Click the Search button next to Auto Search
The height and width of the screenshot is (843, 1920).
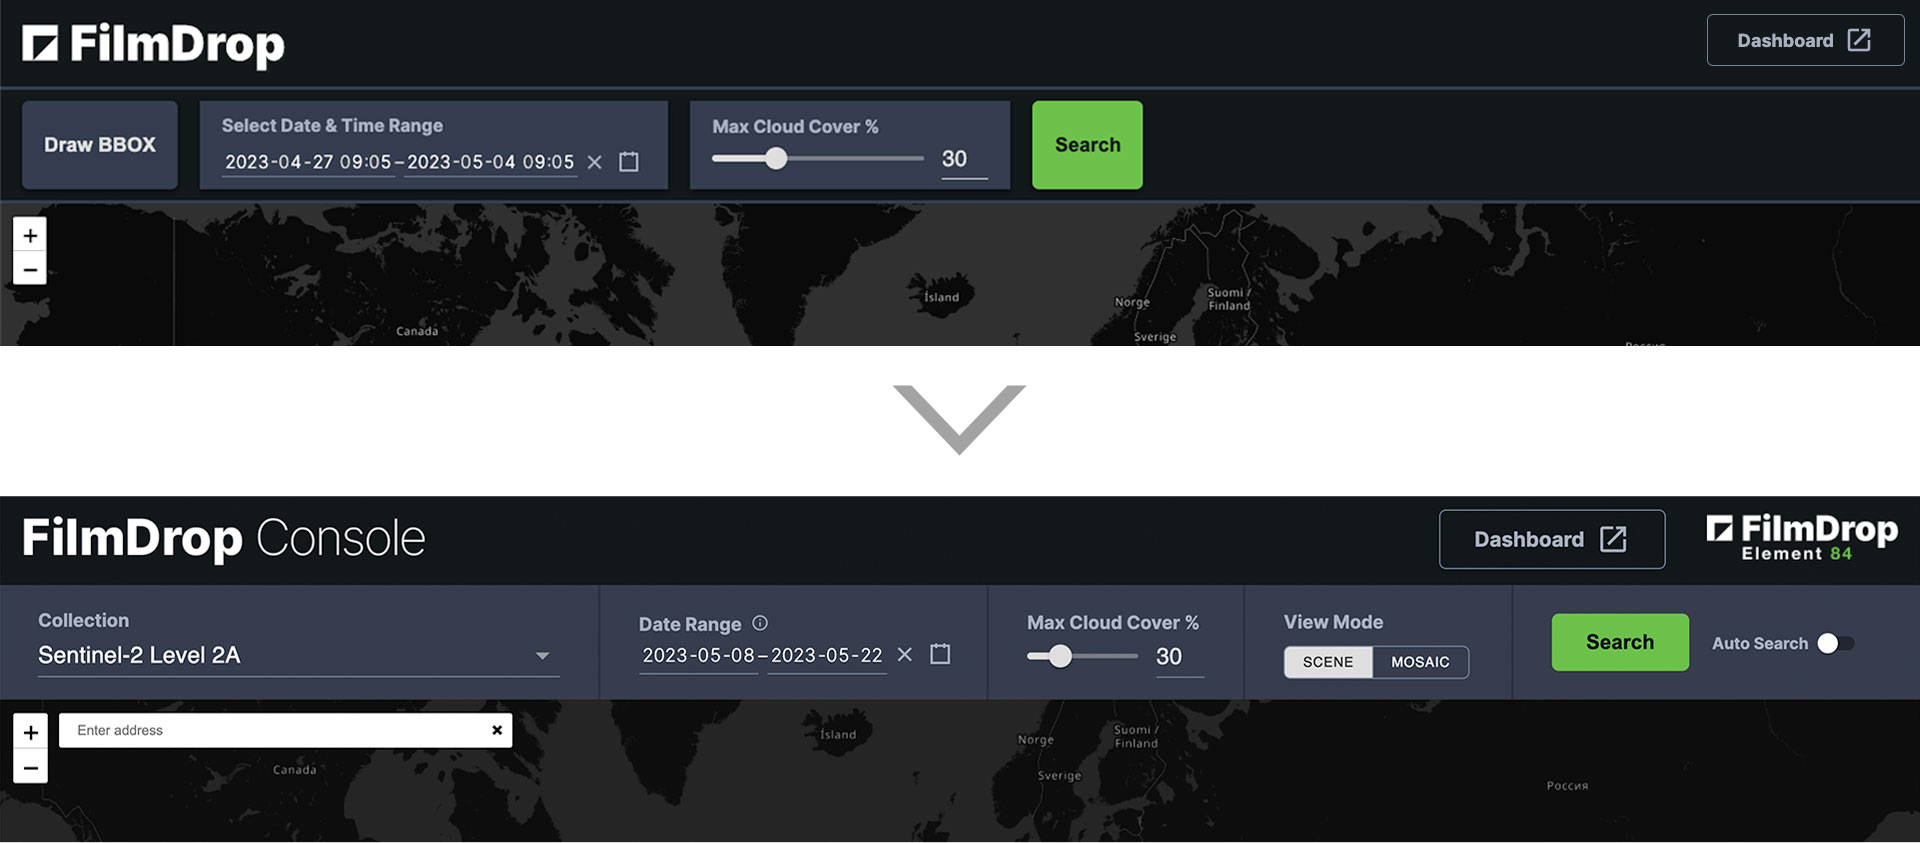point(1620,642)
